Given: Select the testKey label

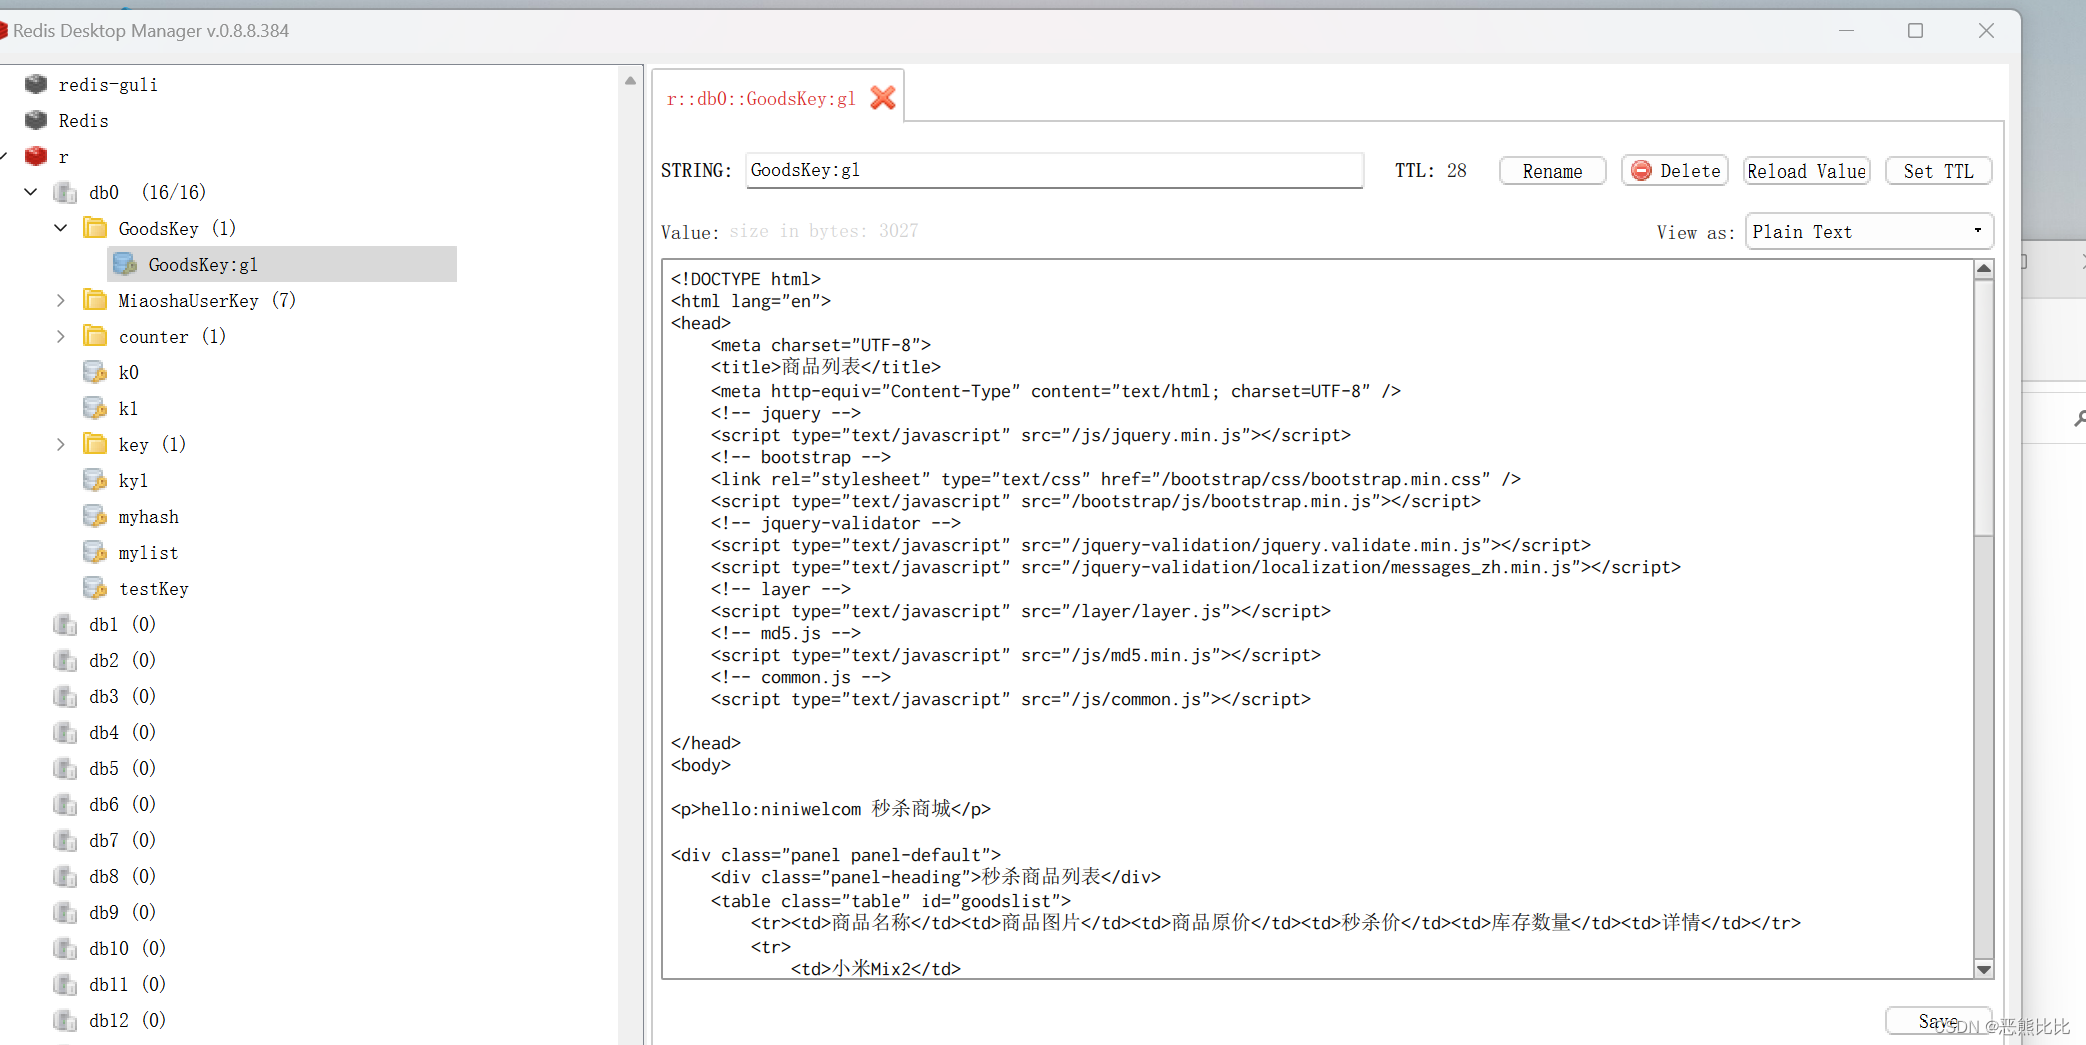Looking at the screenshot, I should click(153, 589).
